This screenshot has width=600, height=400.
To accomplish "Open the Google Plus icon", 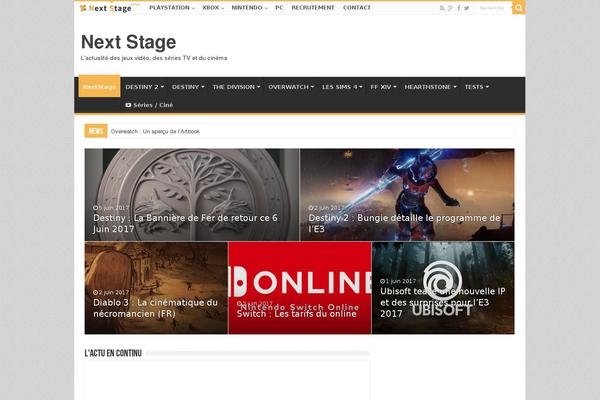I will [451, 8].
